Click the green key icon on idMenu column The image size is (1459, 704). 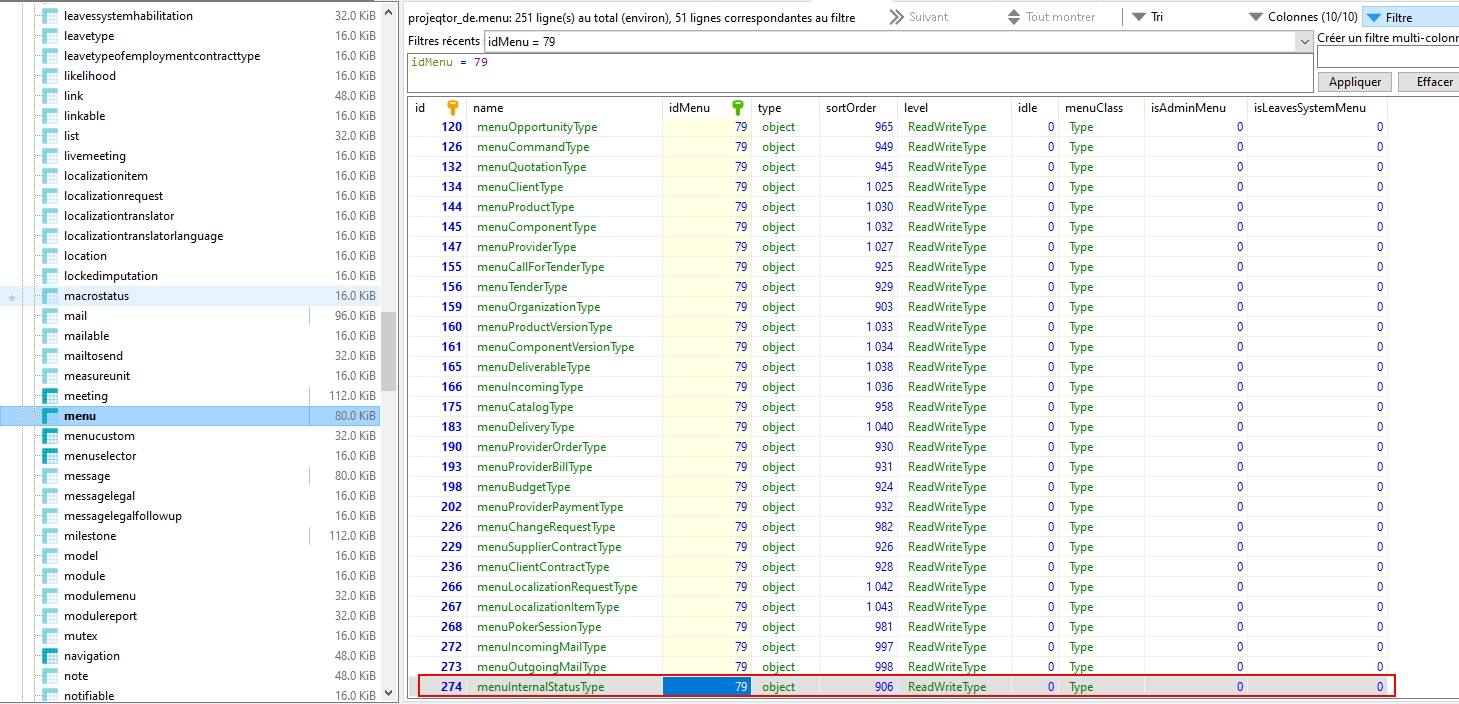tap(738, 108)
